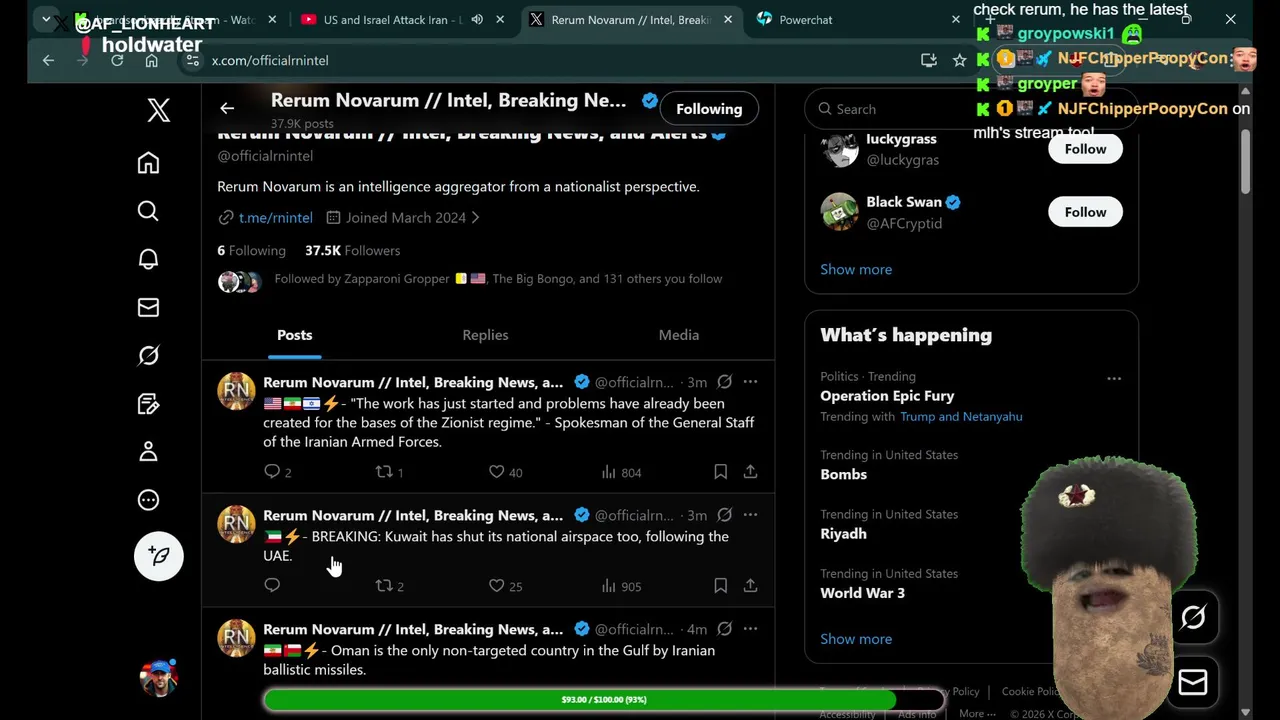View analytics of post with 804 views
This screenshot has height=720, width=1280.
(621, 472)
